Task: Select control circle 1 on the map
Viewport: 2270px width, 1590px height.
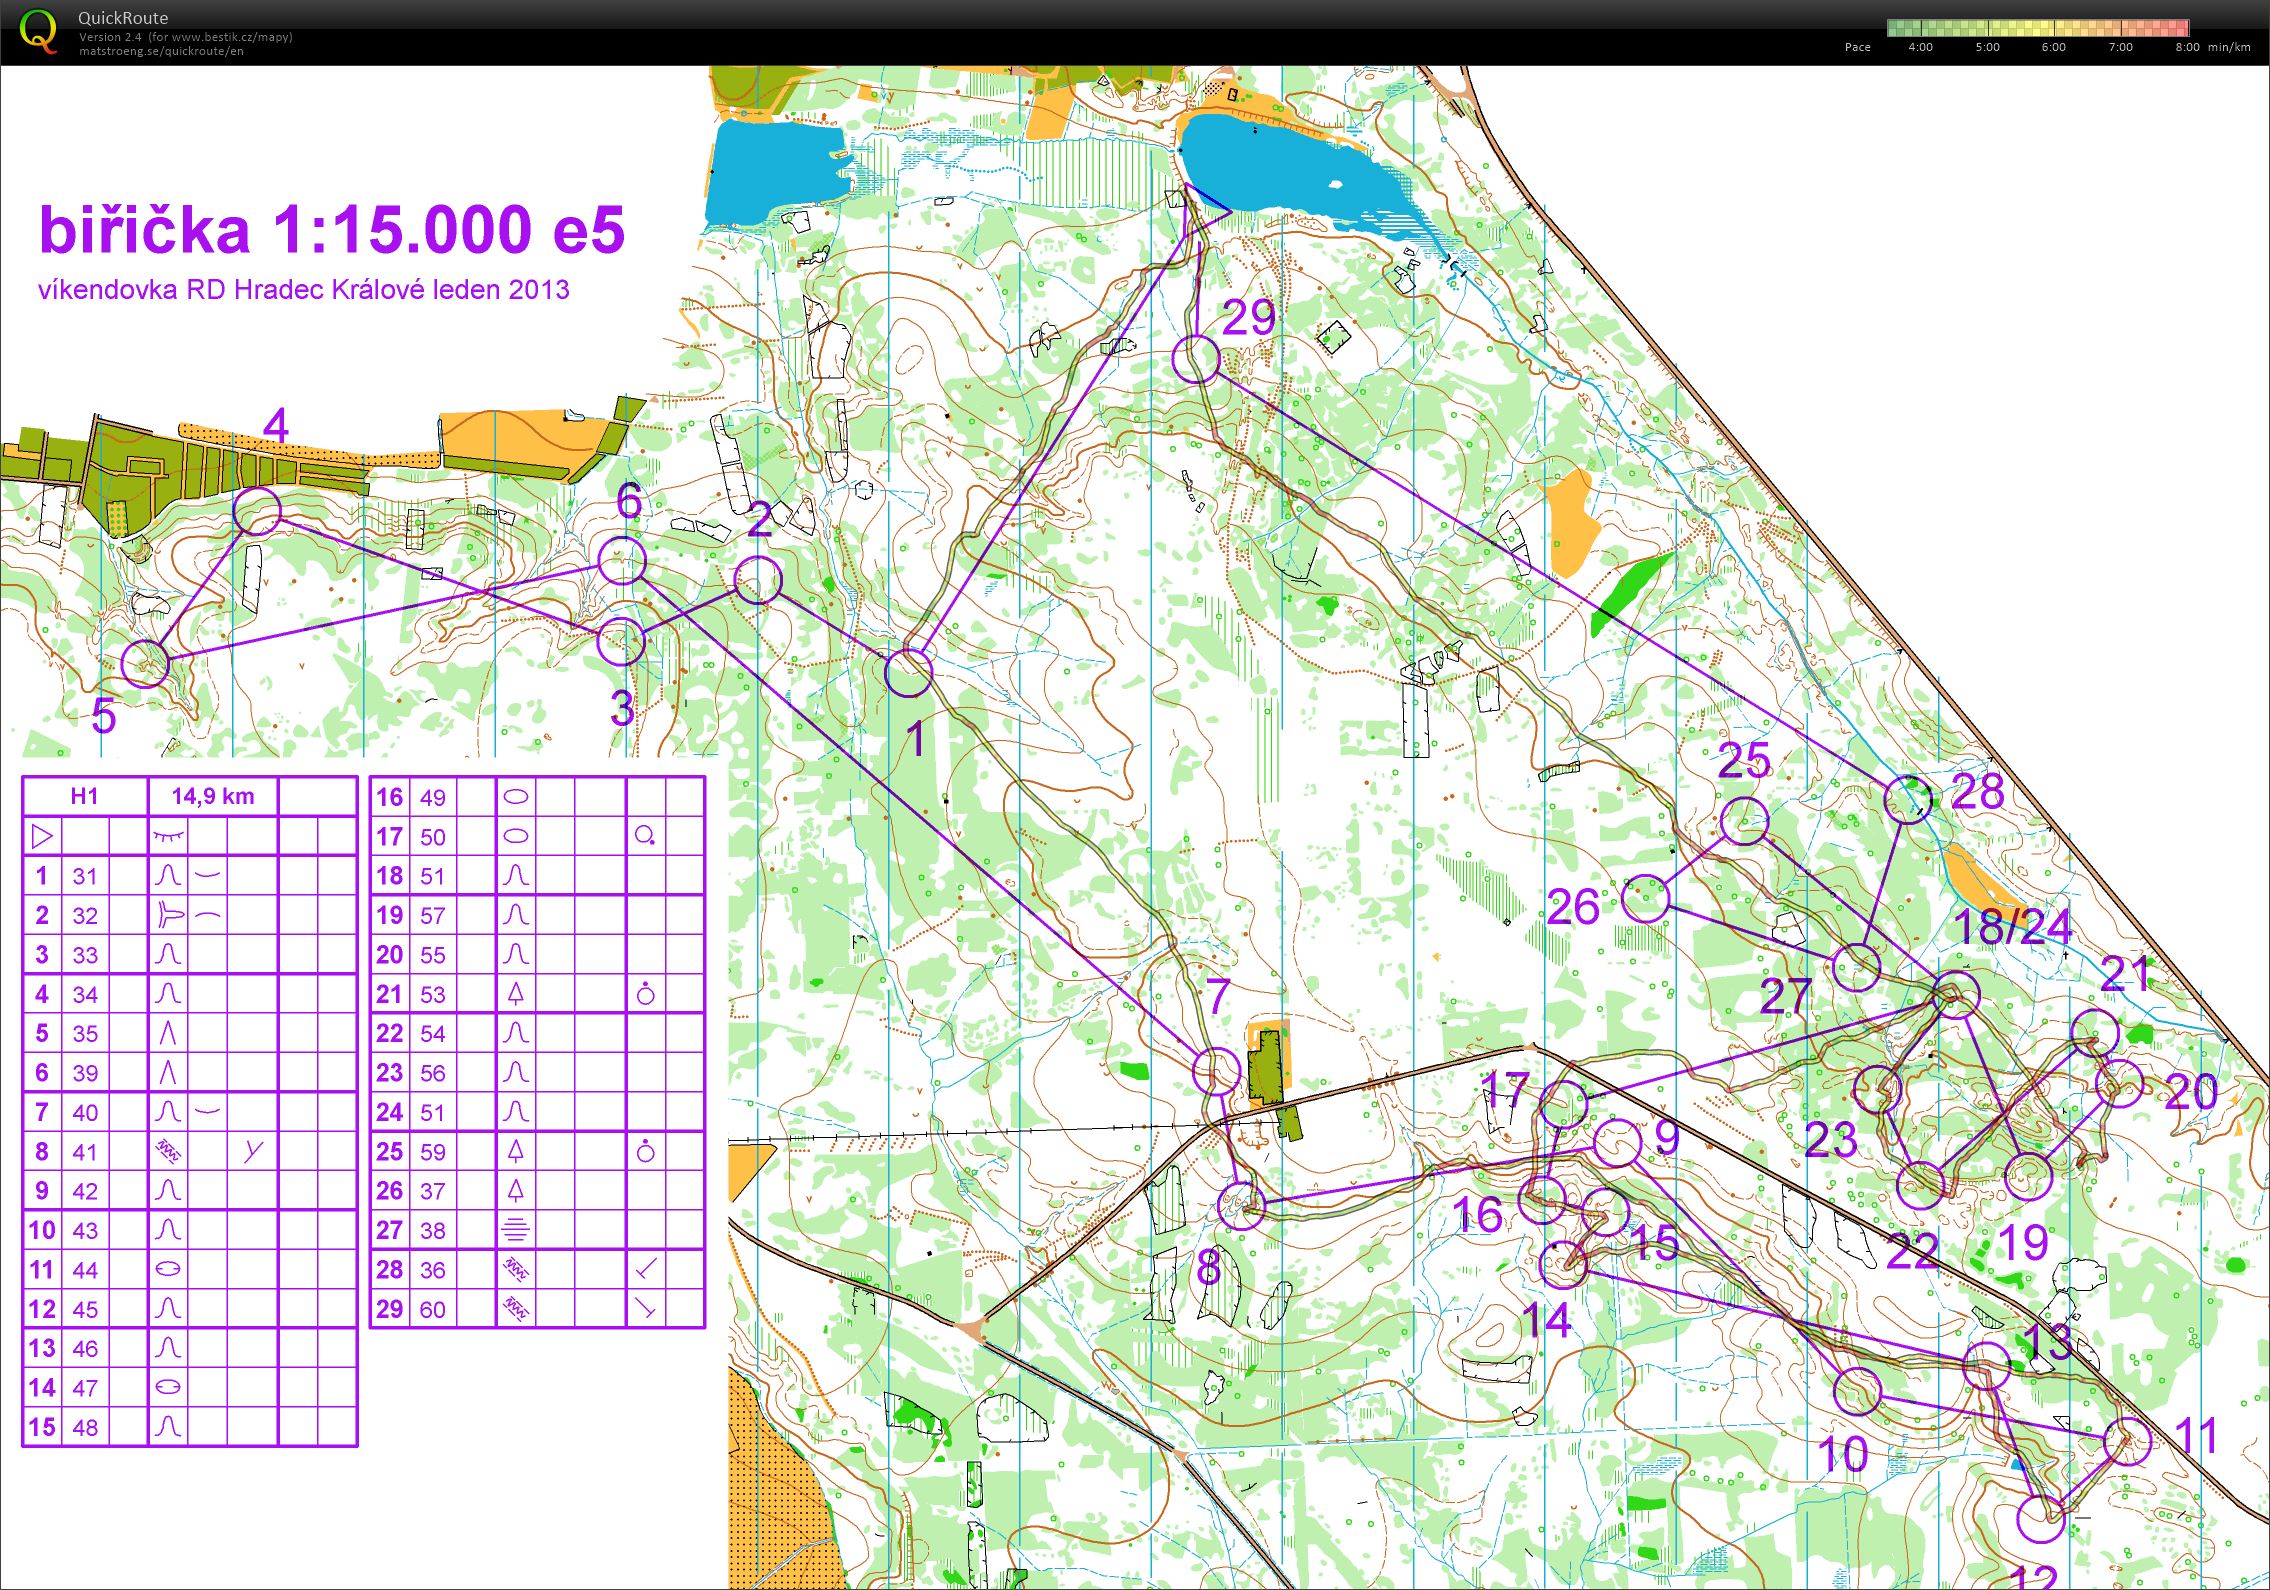Action: coord(909,672)
